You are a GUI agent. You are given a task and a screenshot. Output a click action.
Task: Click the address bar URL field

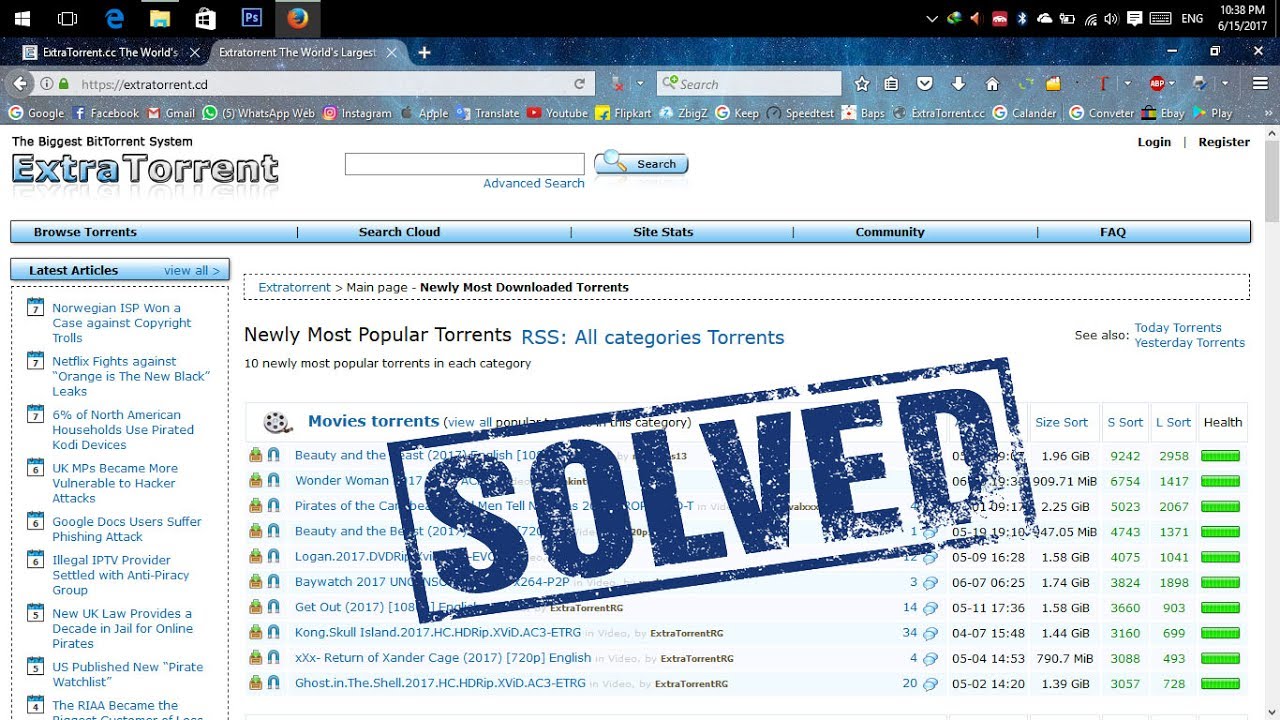pyautogui.click(x=320, y=84)
